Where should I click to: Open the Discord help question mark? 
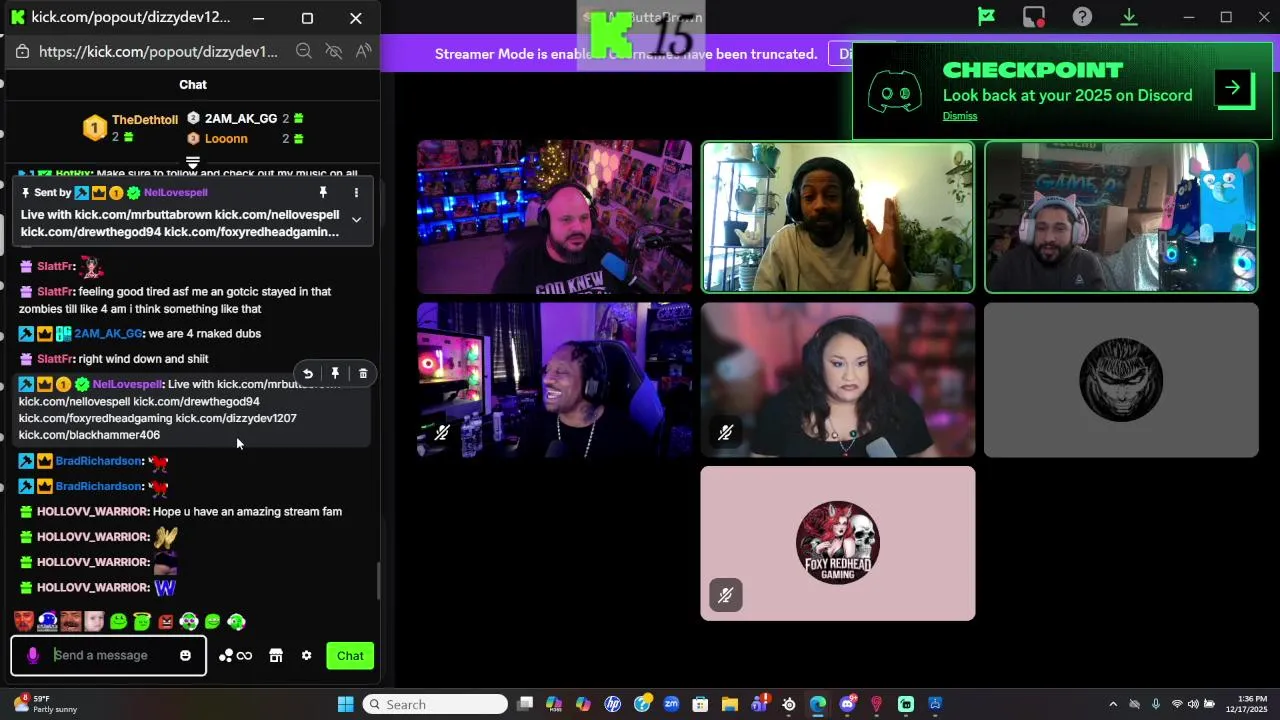pos(1082,17)
